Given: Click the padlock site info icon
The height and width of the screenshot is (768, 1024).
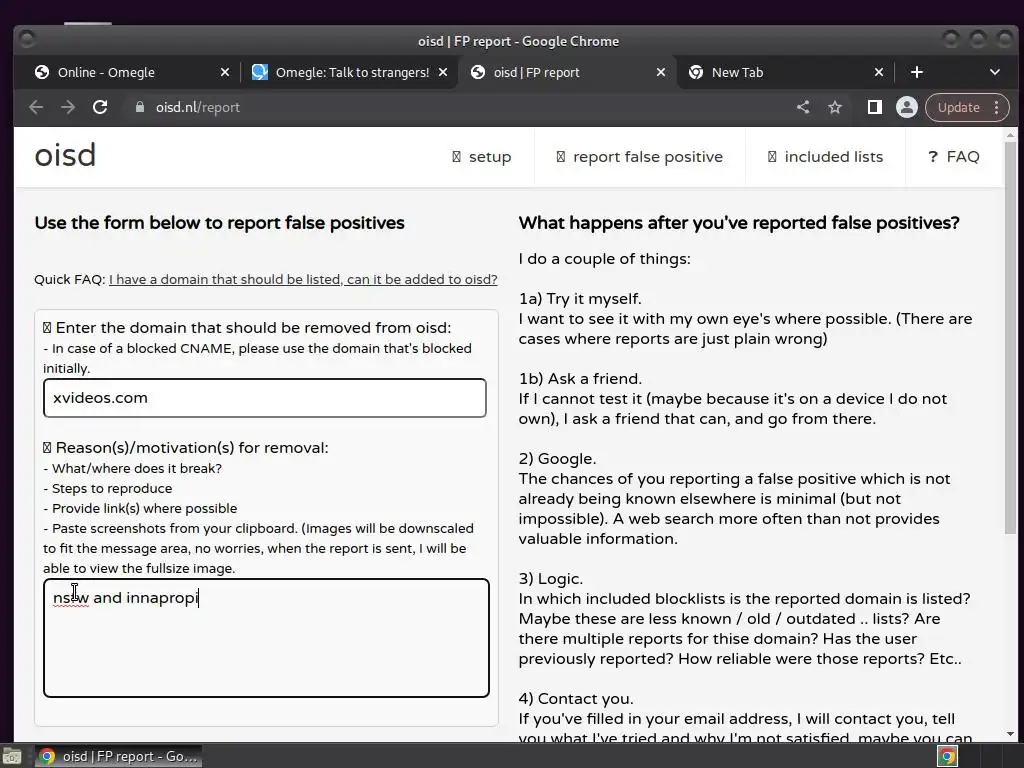Looking at the screenshot, I should coord(139,107).
